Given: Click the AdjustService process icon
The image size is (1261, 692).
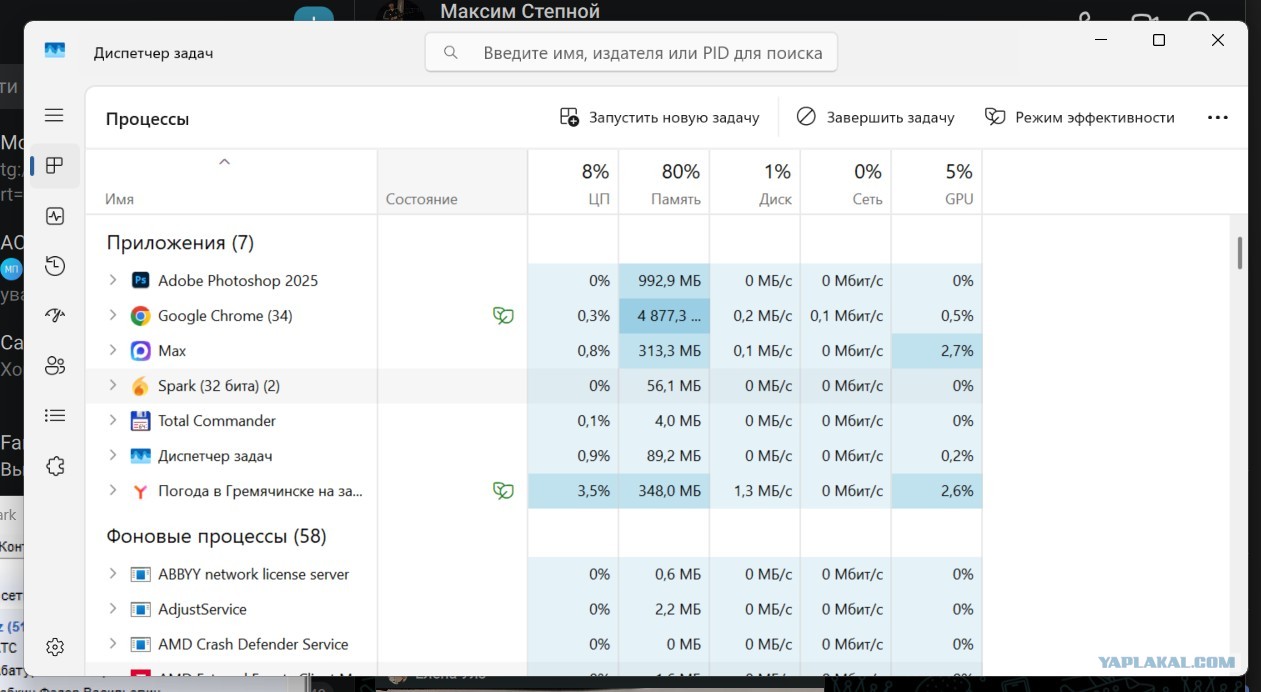Looking at the screenshot, I should [x=141, y=609].
